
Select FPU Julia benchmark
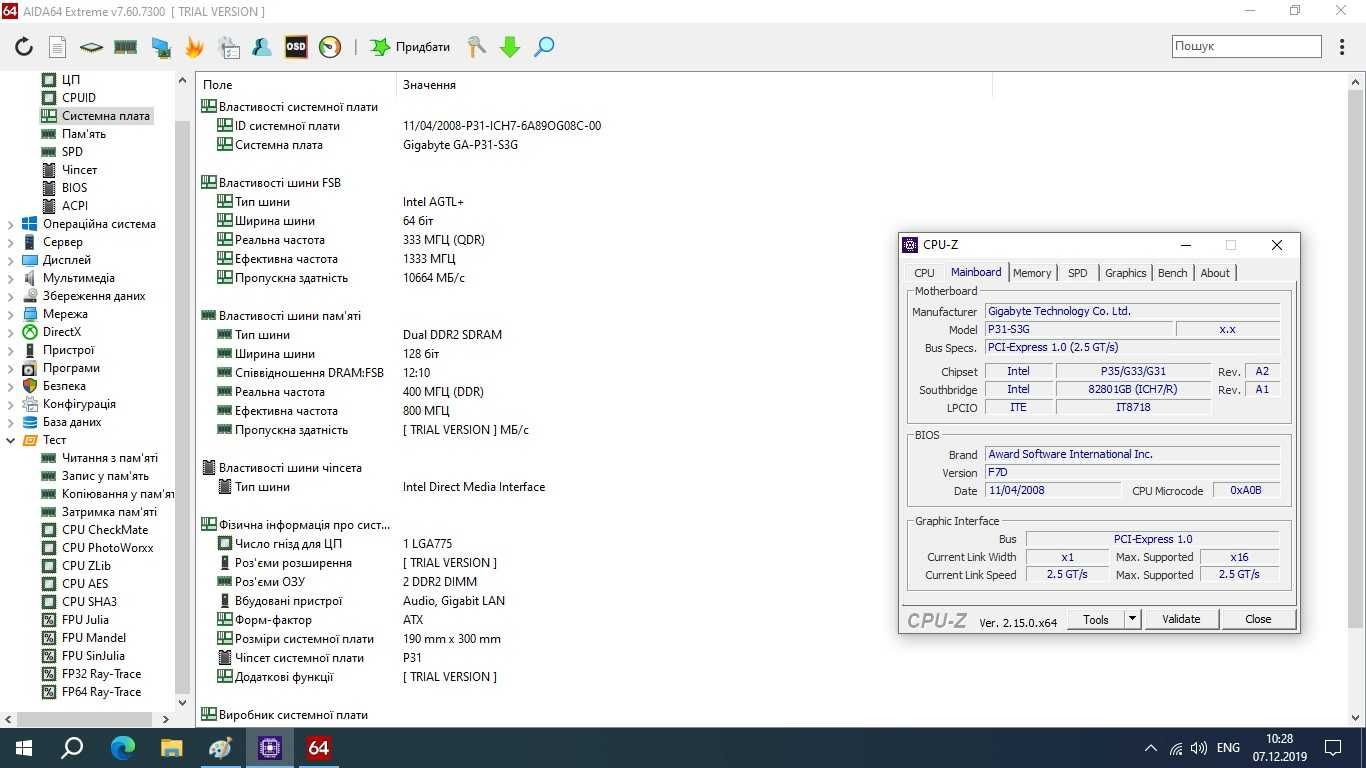pyautogui.click(x=85, y=620)
